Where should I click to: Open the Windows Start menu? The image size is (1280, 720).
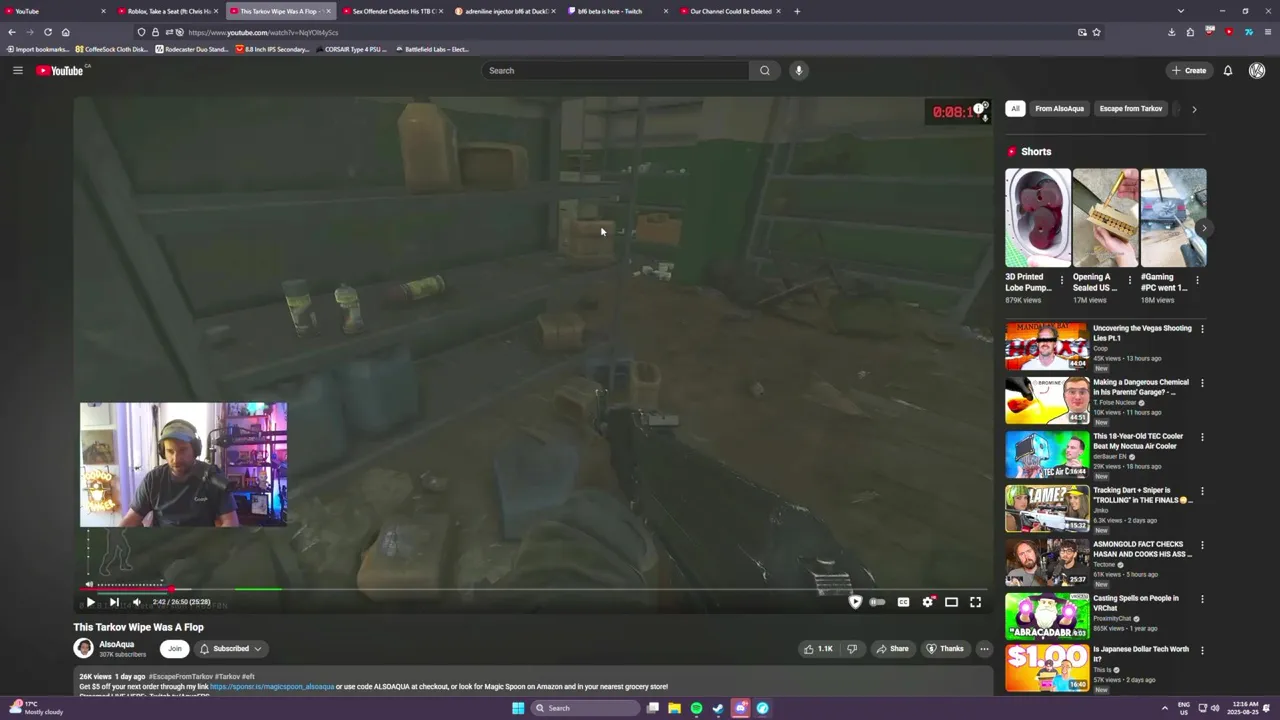click(518, 708)
